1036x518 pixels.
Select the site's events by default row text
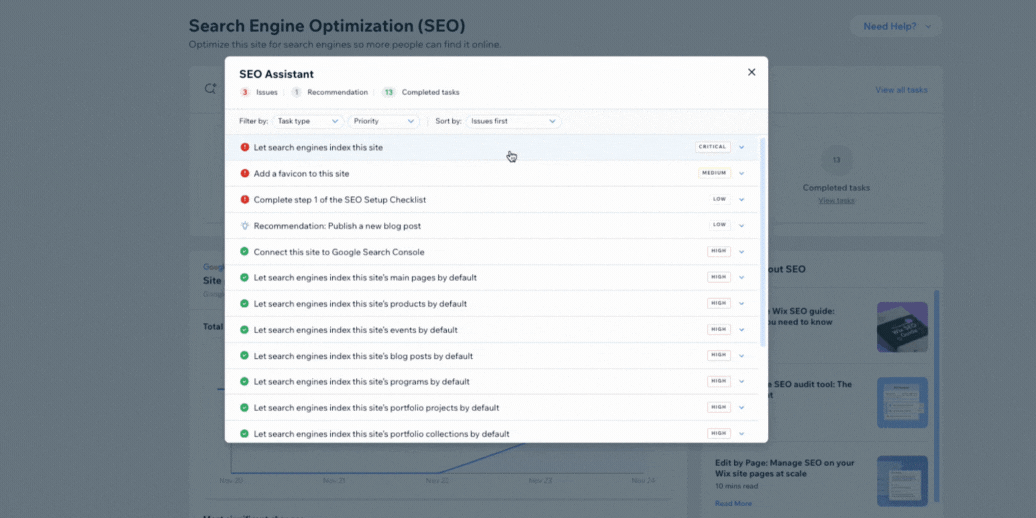(x=355, y=330)
